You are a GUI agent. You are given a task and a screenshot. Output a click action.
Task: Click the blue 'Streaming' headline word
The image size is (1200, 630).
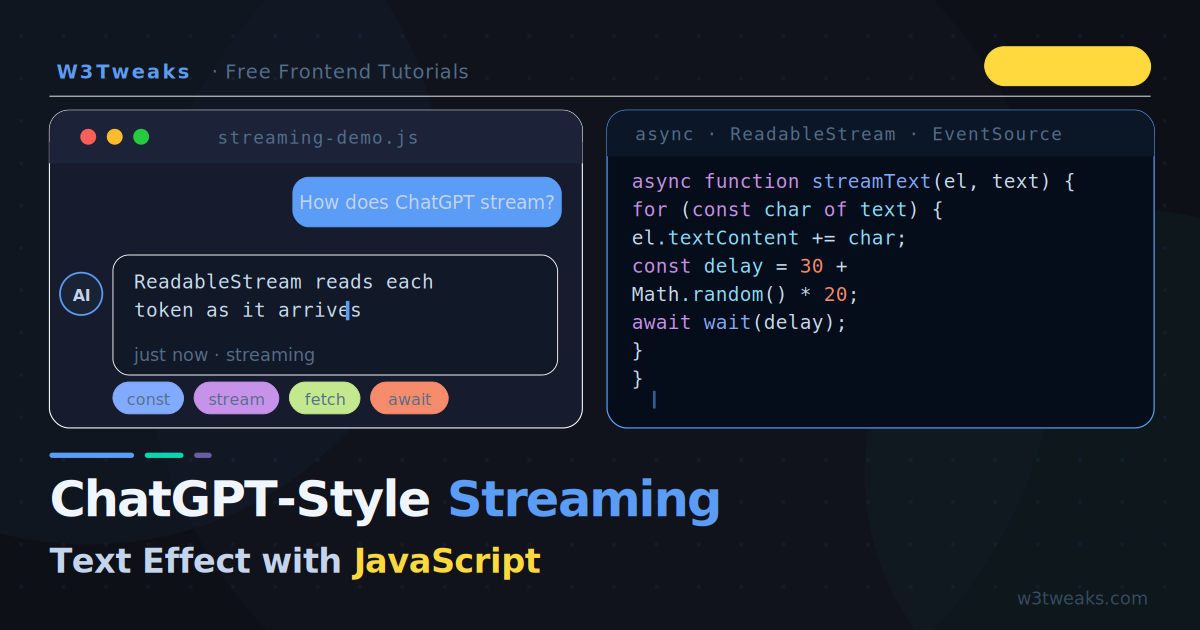[x=584, y=499]
